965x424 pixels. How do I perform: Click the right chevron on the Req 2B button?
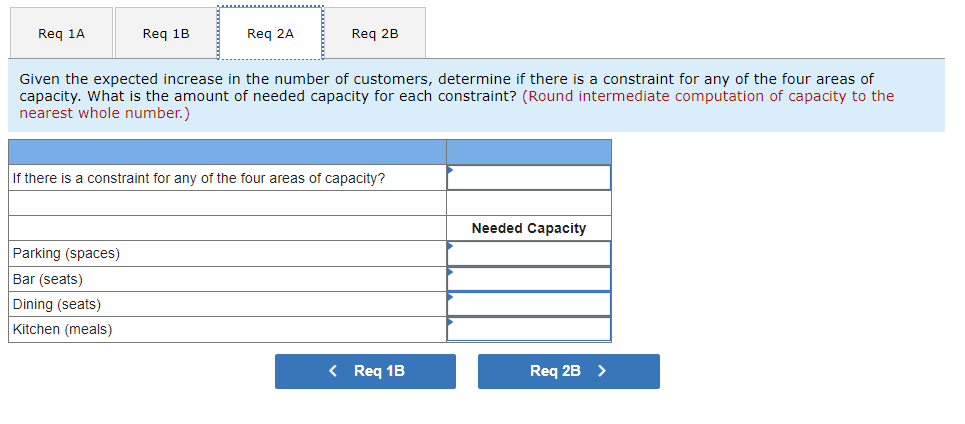point(602,371)
